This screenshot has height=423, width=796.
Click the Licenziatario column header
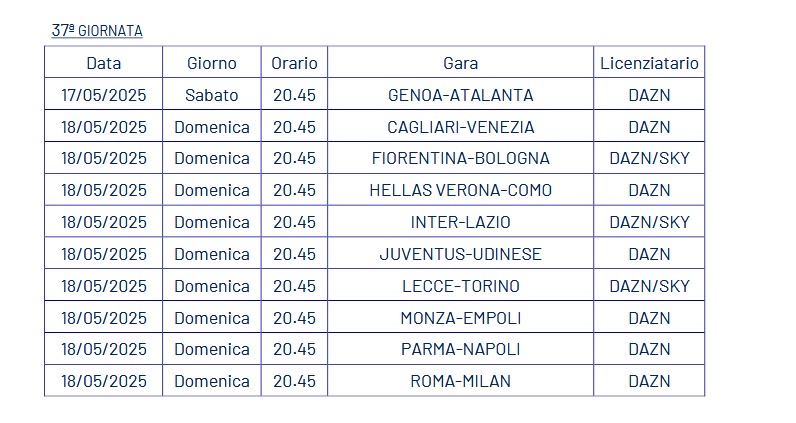click(x=649, y=63)
